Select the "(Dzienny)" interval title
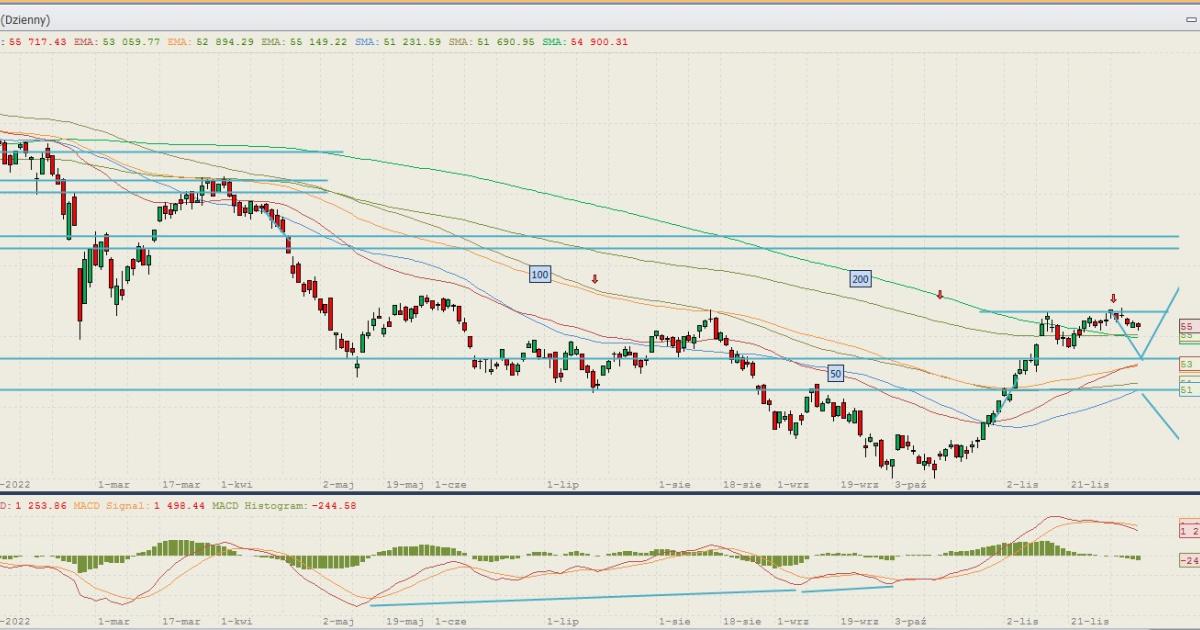Image resolution: width=1200 pixels, height=630 pixels. (25, 20)
